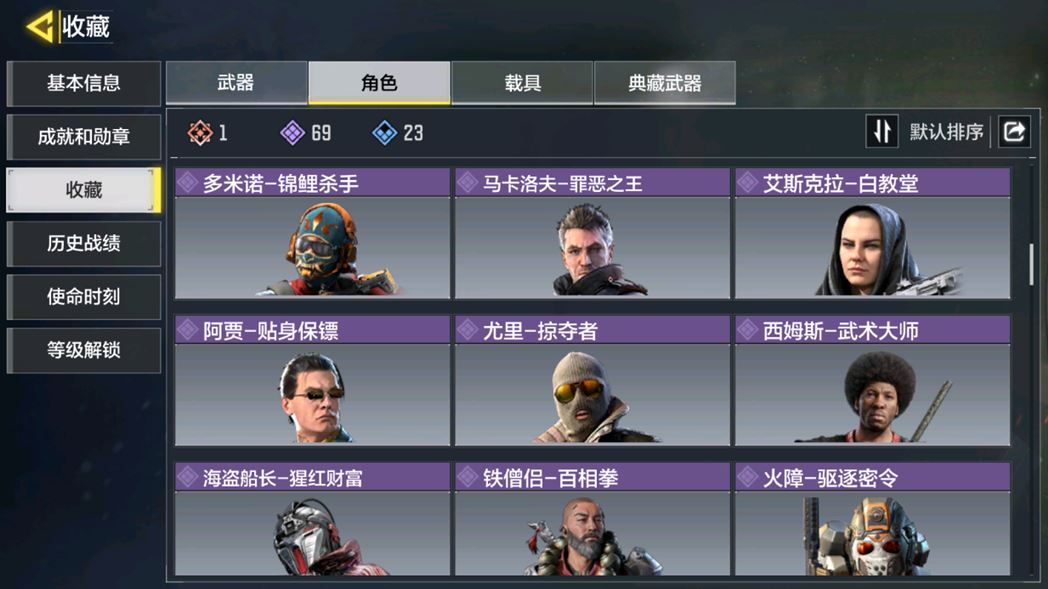The image size is (1048, 589).
Task: Switch to the 载具 tab
Action: pyautogui.click(x=522, y=83)
